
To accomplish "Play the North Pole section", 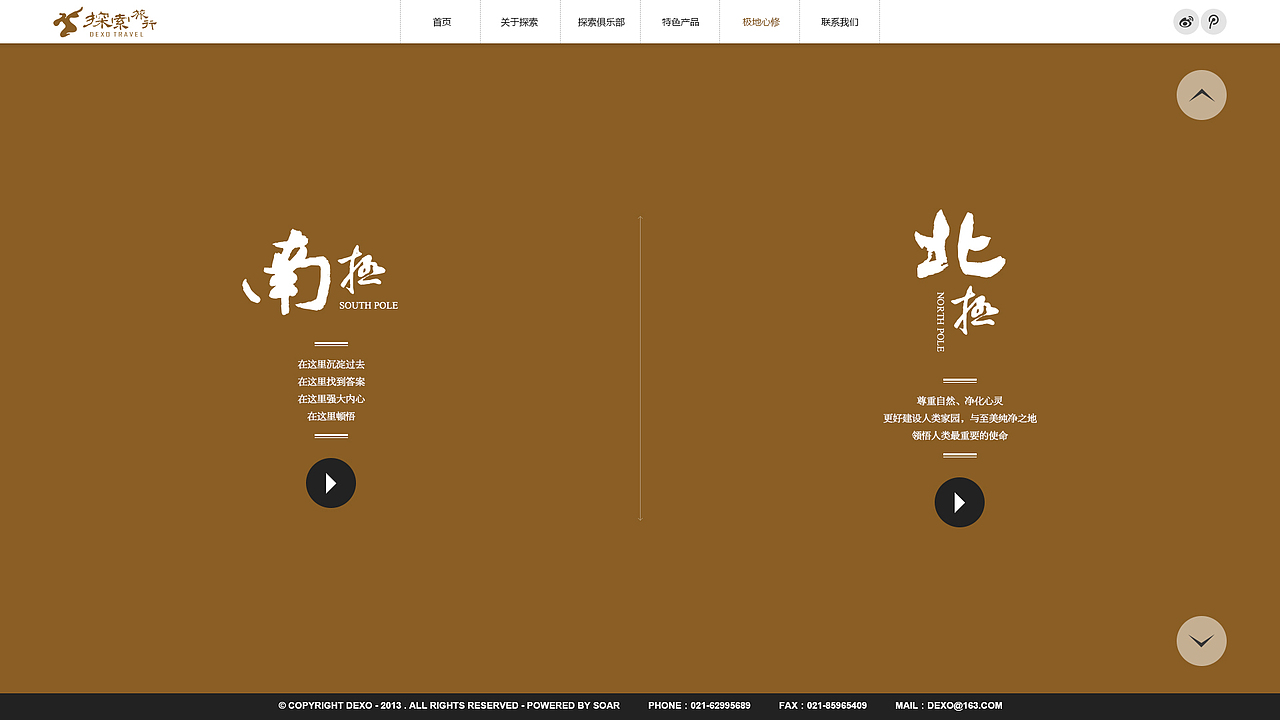I will 960,502.
